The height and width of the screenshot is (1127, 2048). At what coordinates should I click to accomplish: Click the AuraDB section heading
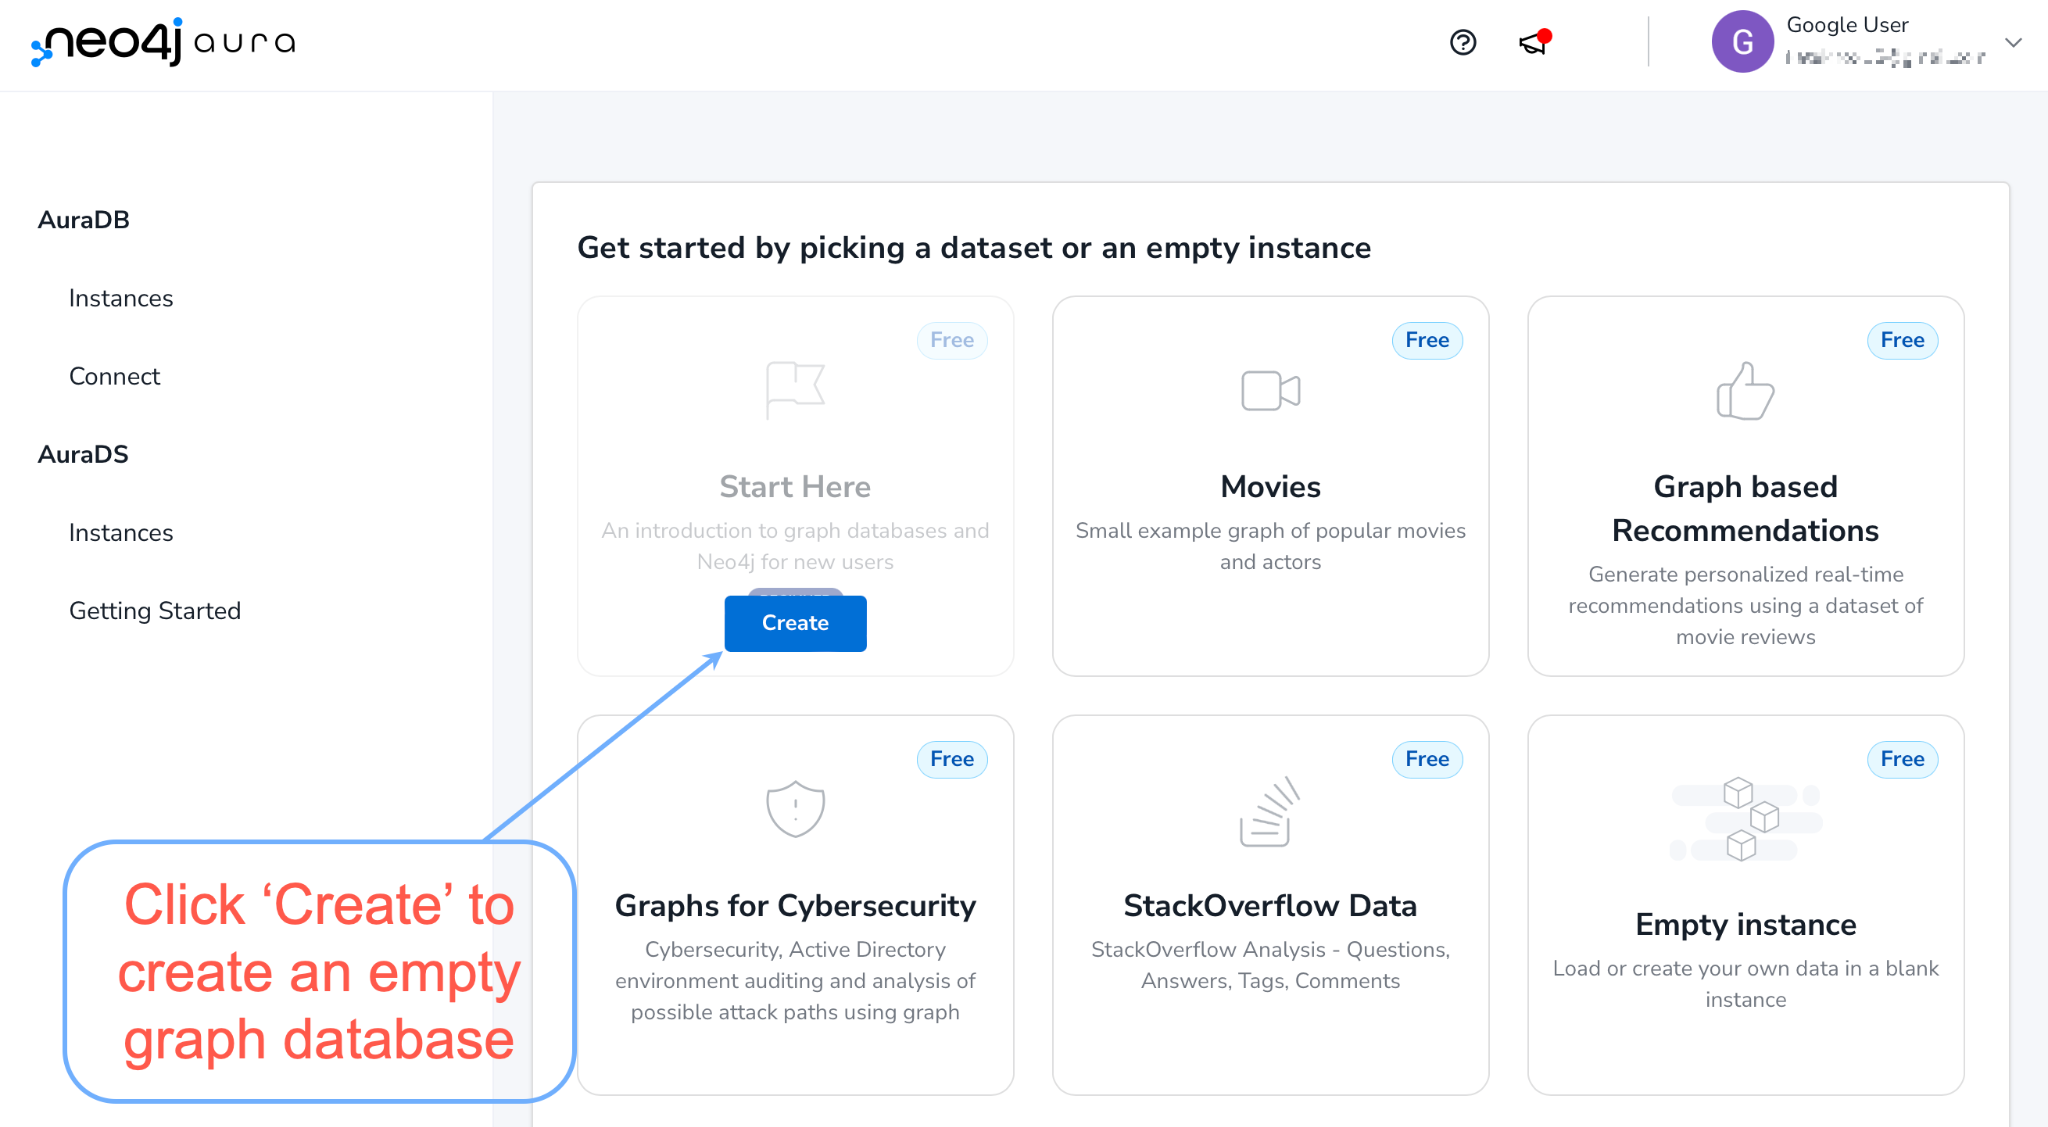click(x=84, y=220)
